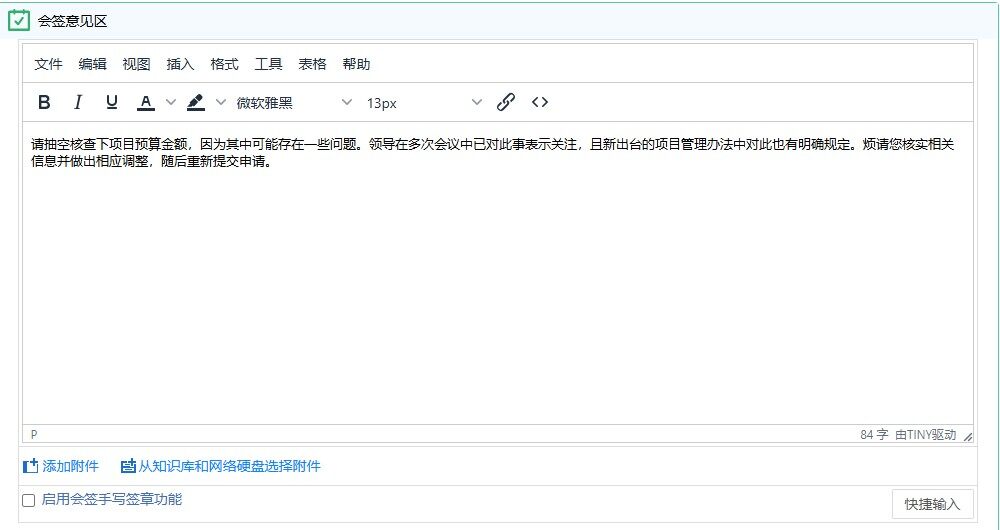Viewport: 1000px width, 530px height.
Task: Open source code view icon
Action: (540, 102)
